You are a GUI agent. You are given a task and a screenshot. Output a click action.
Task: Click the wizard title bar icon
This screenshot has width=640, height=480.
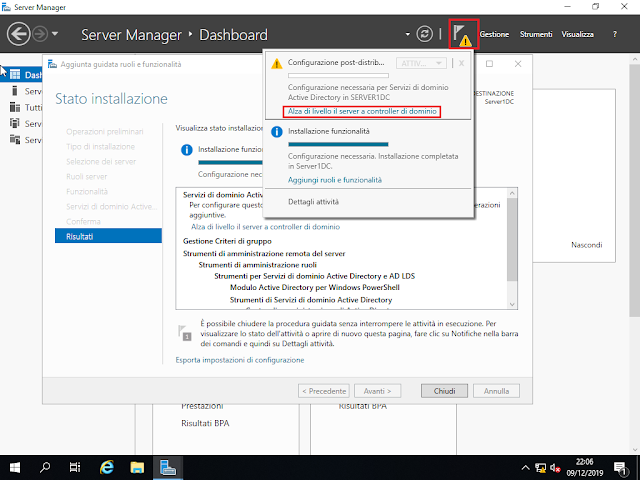[52, 64]
